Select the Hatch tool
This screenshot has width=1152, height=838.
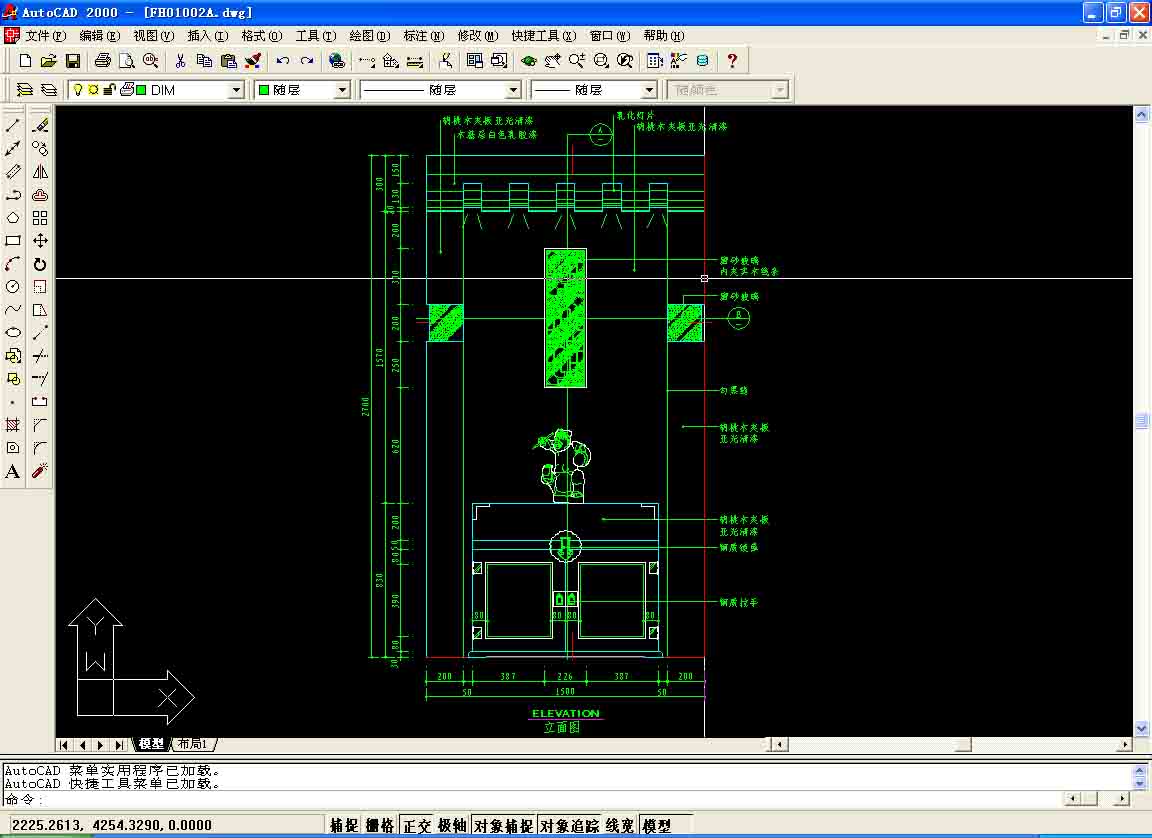[x=13, y=425]
